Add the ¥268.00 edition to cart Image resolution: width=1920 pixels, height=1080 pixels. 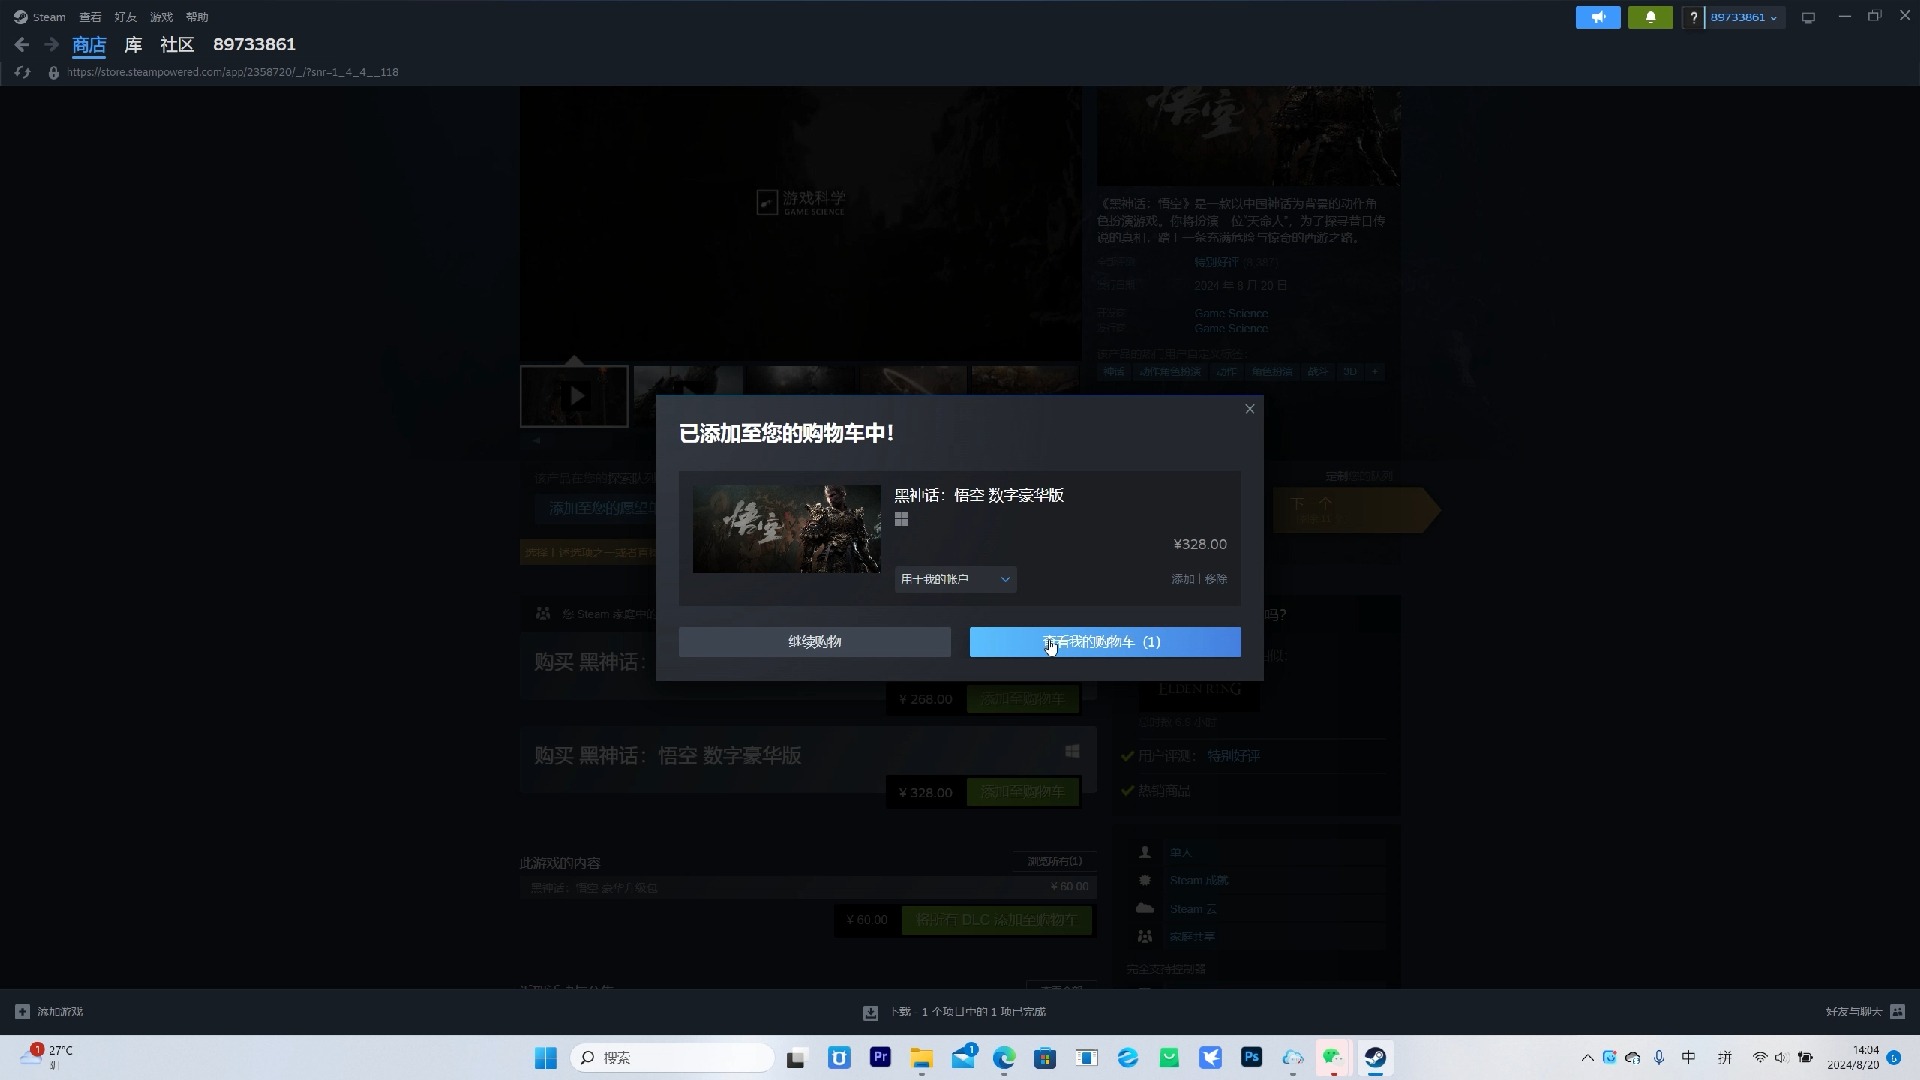[1023, 699]
